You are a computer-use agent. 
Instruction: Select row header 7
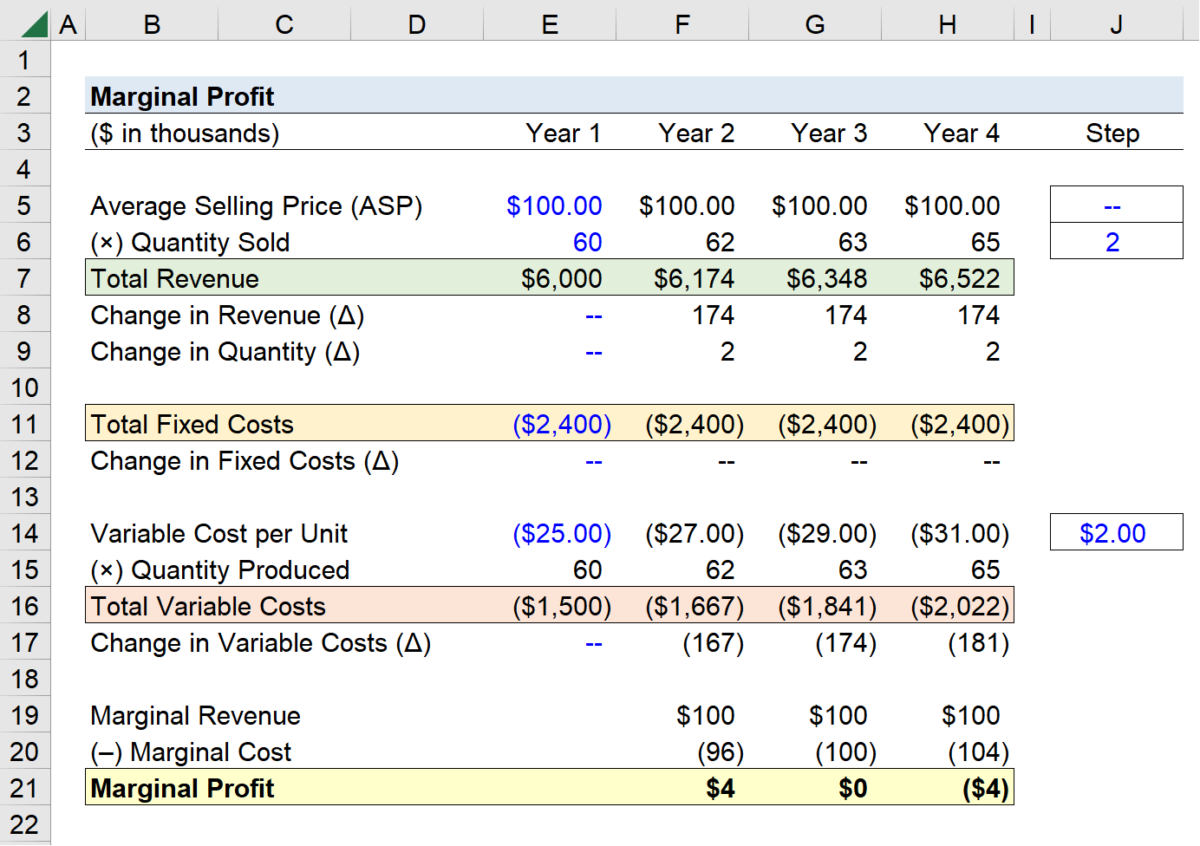(24, 278)
